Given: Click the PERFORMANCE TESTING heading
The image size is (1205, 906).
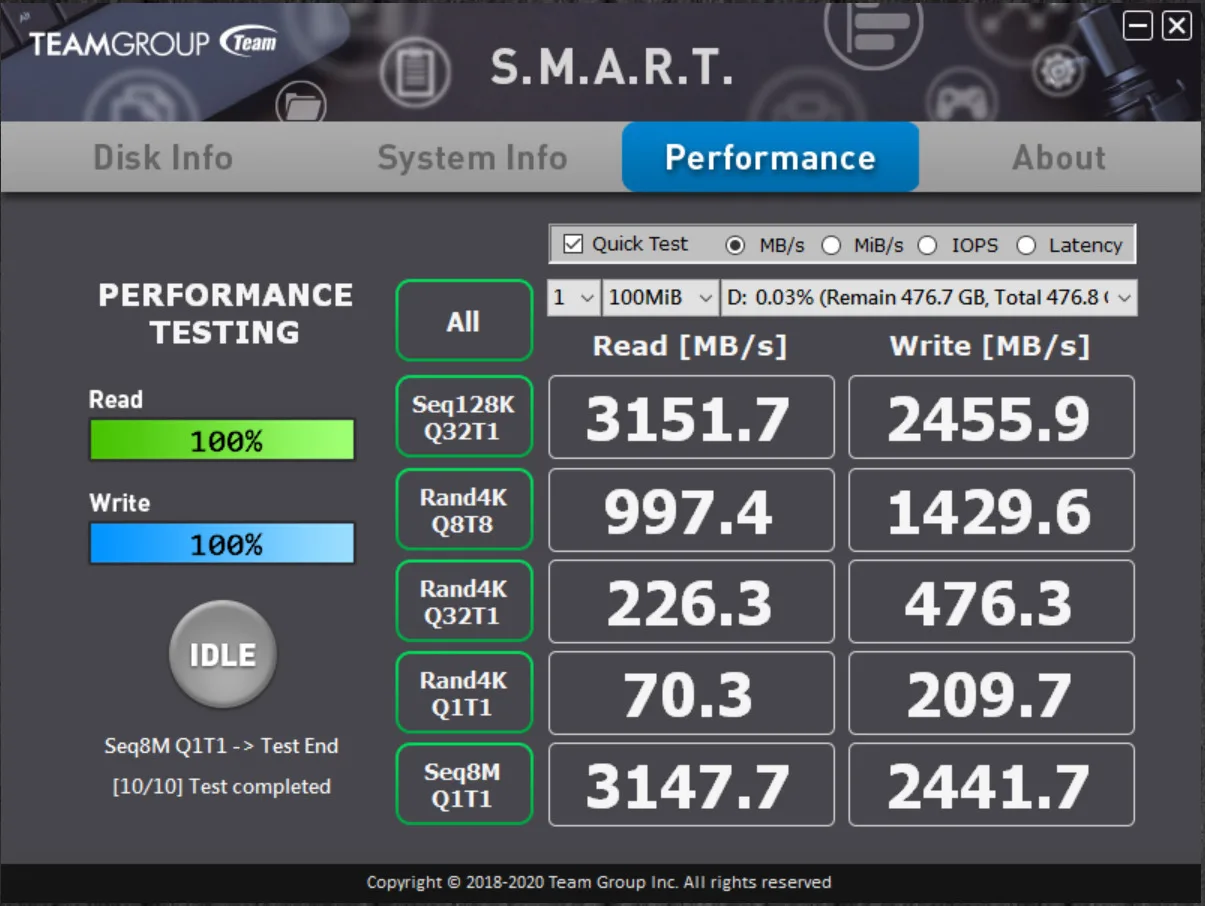Looking at the screenshot, I should pyautogui.click(x=225, y=313).
